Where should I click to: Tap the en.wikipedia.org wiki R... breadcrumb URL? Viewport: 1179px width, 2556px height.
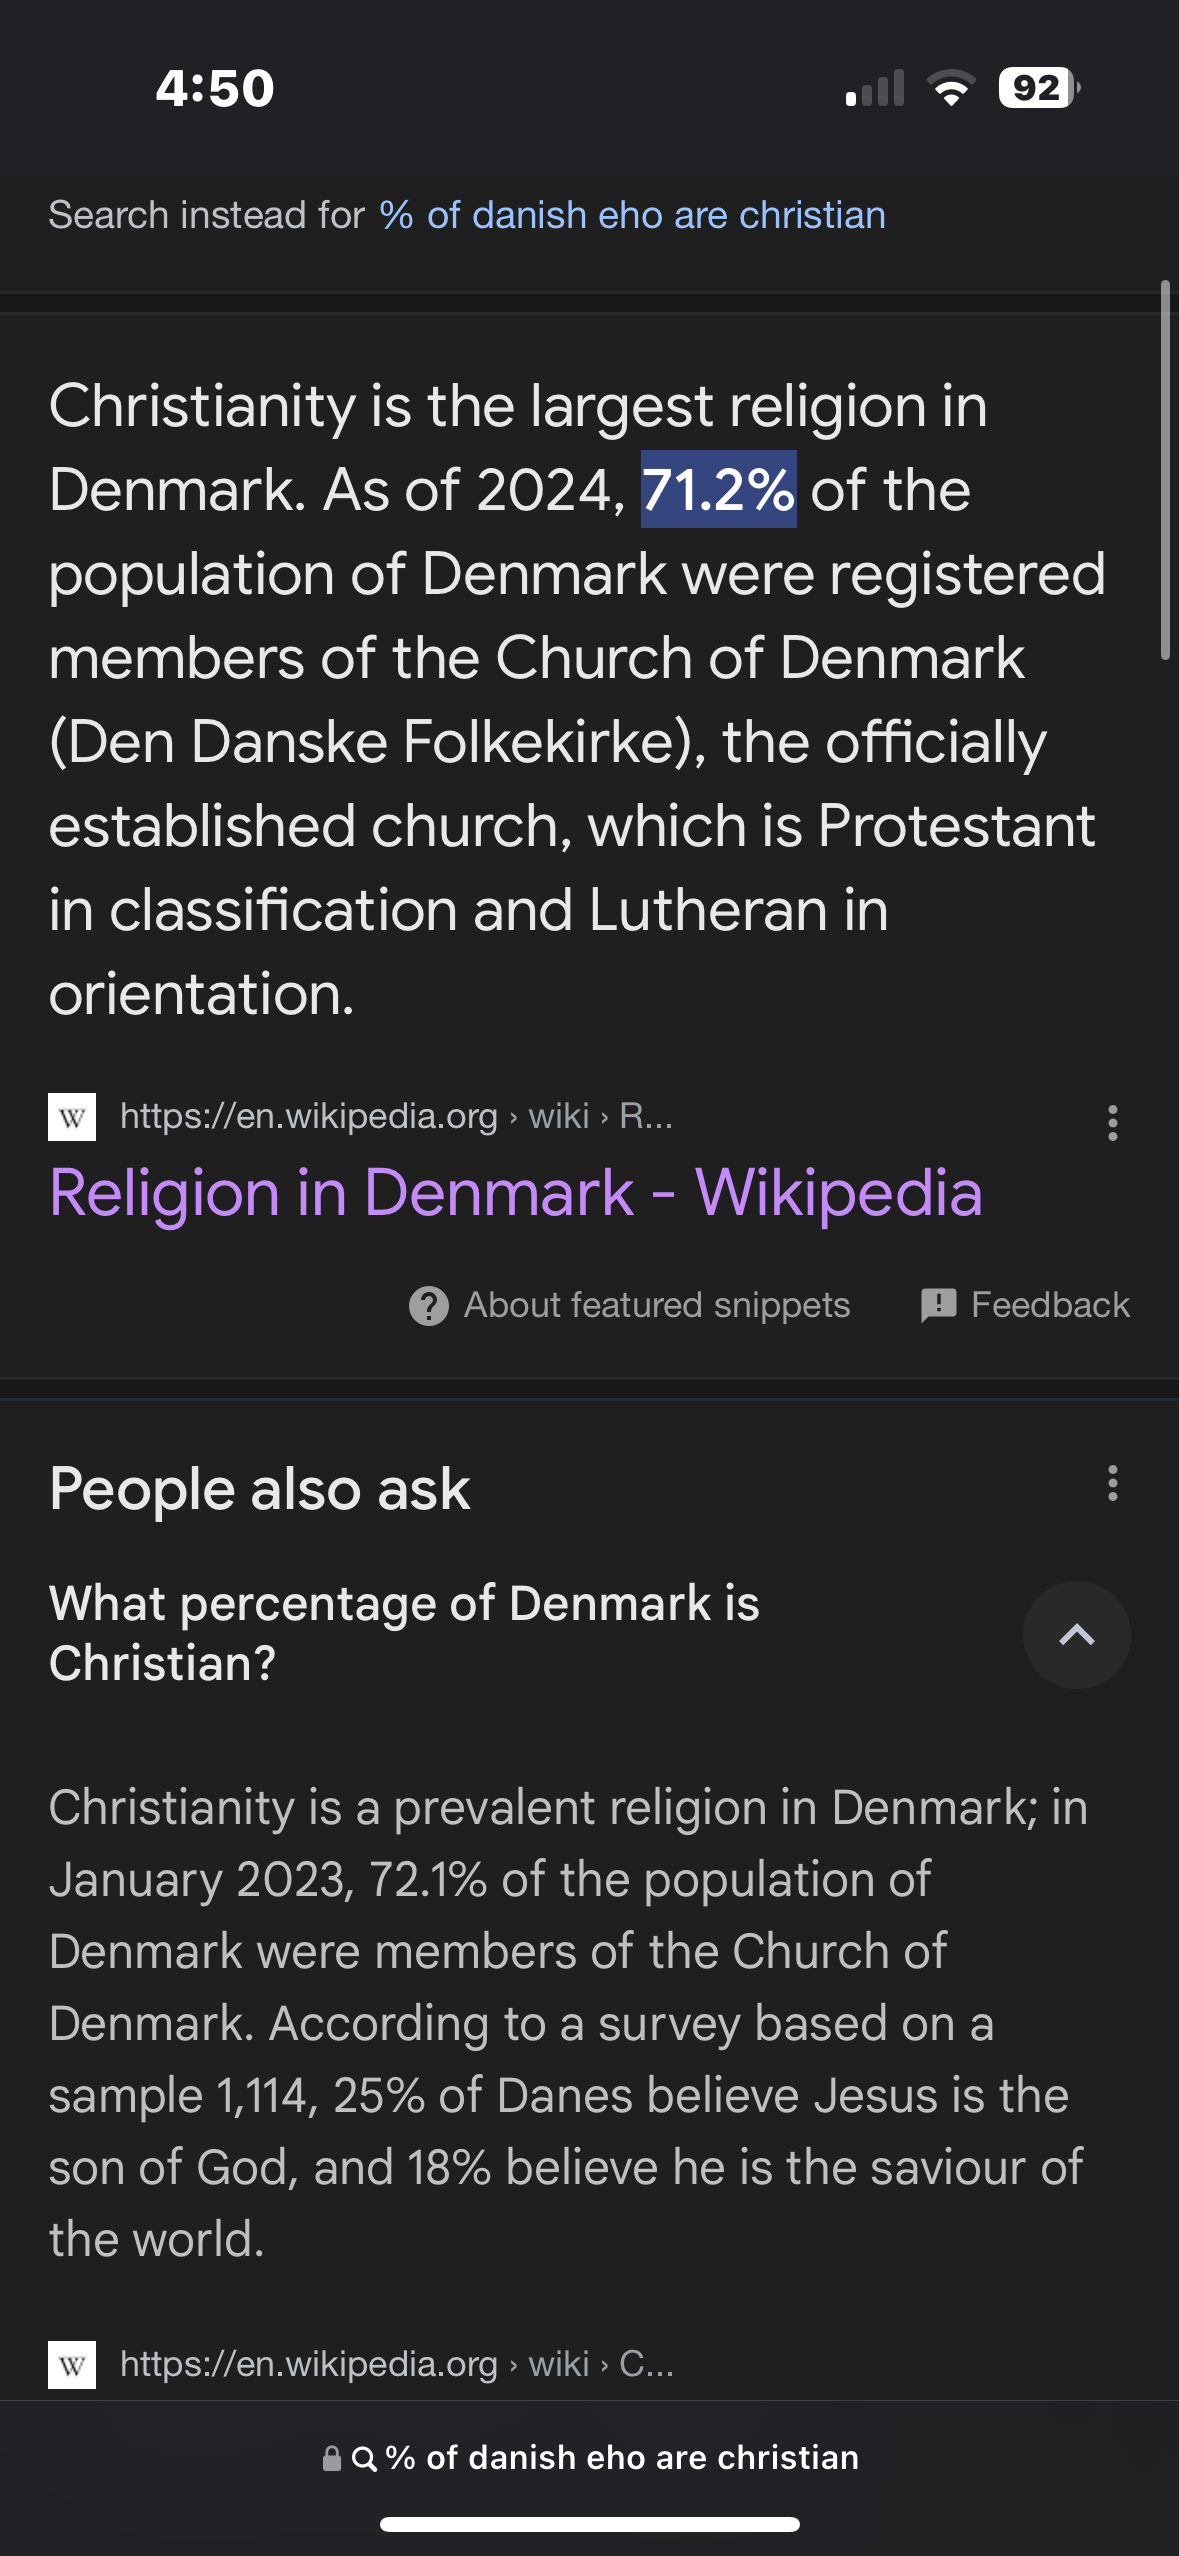point(396,1116)
